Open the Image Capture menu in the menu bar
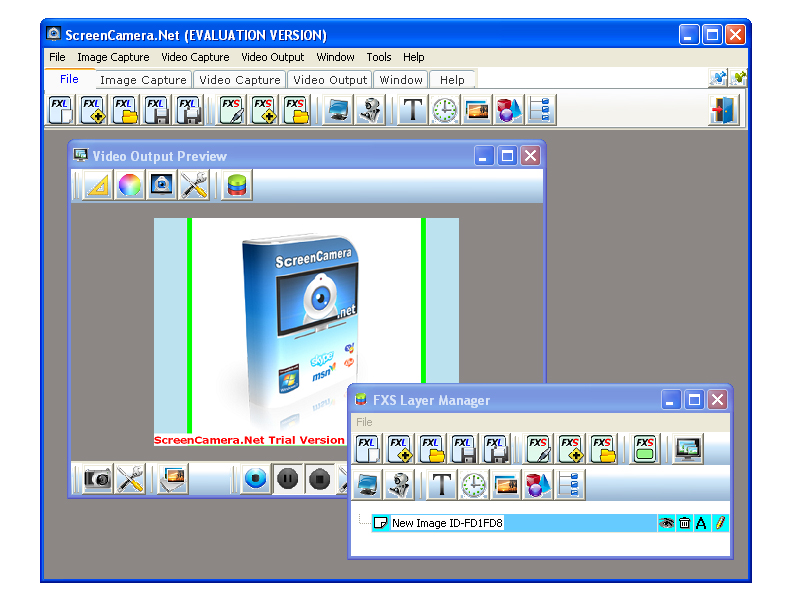The width and height of the screenshot is (800, 600). (x=113, y=57)
